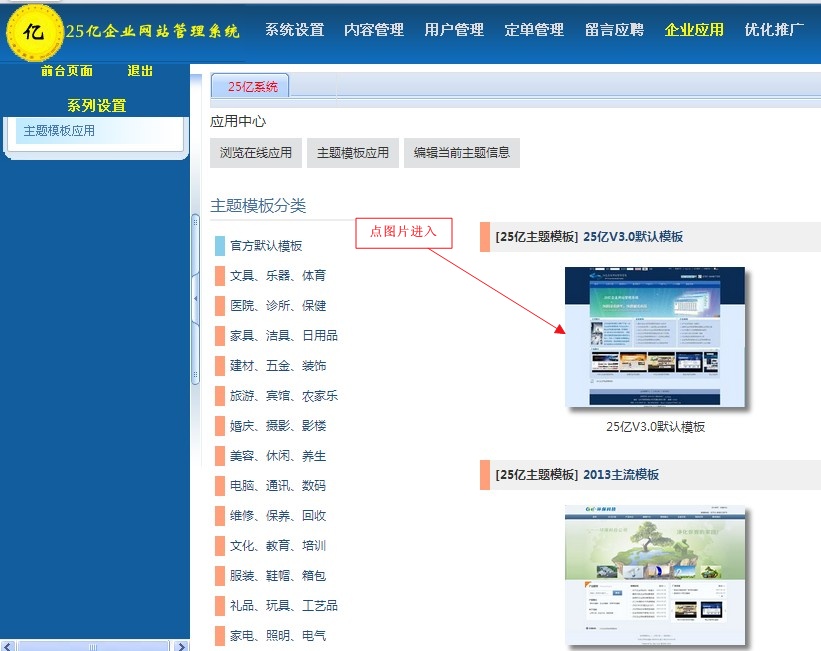Click the sidebar horizontal scrollbar thumb

93,646
